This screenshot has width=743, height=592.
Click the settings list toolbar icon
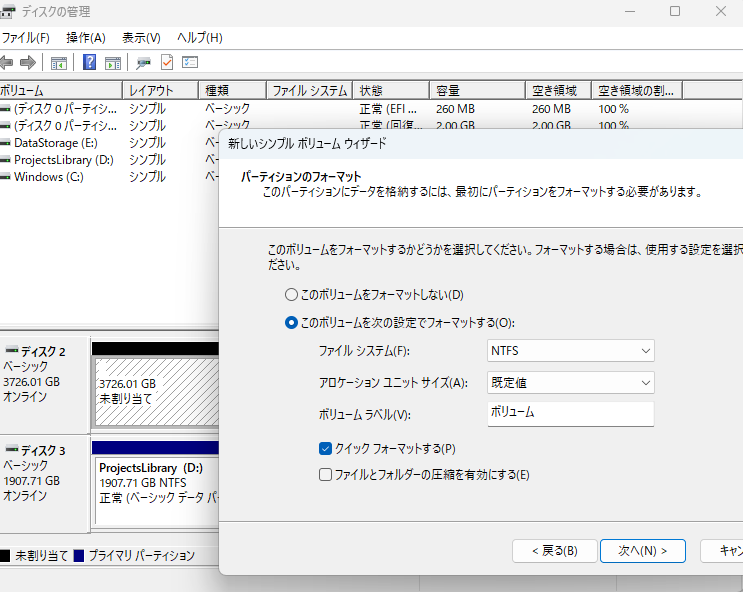click(x=190, y=62)
